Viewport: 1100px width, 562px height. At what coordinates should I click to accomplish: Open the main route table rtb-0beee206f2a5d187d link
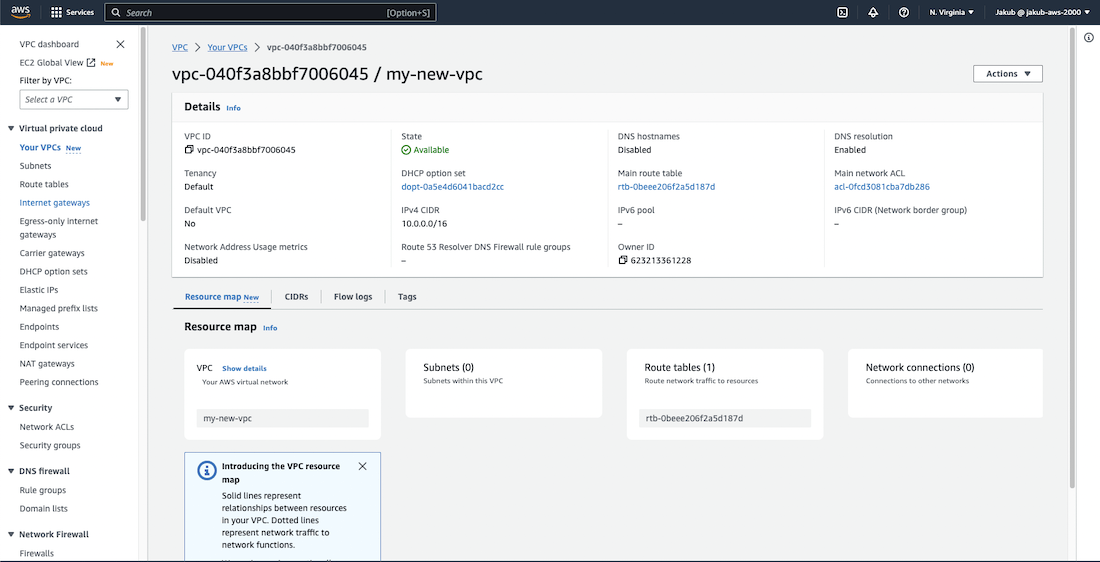coord(666,187)
